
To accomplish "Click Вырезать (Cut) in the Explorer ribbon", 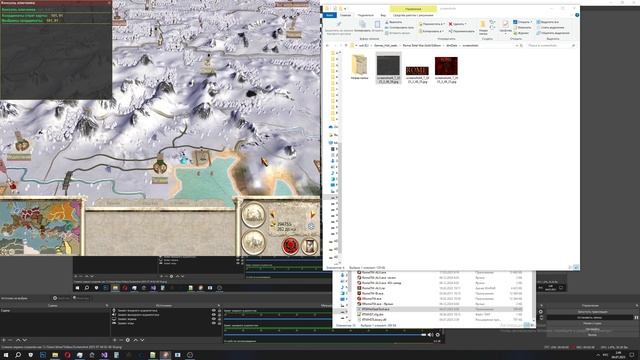I will tap(395, 22).
